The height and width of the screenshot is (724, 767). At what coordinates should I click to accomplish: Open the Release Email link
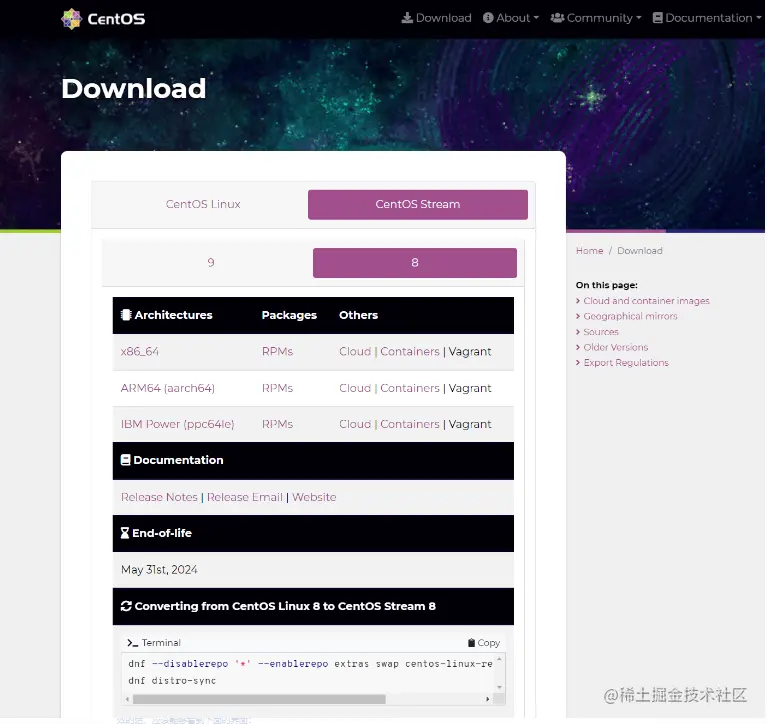pos(245,497)
